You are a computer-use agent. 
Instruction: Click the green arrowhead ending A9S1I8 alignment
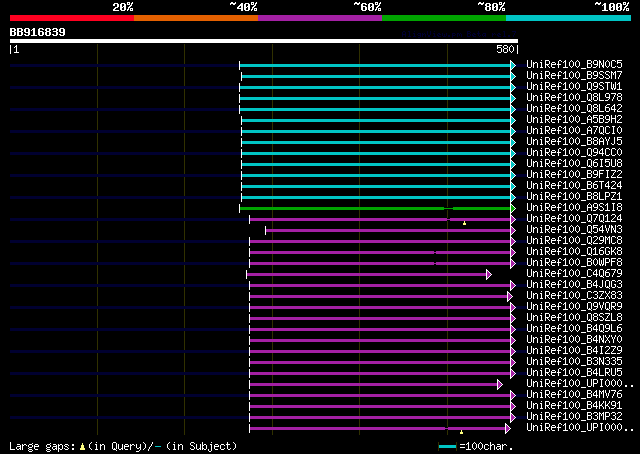point(513,209)
